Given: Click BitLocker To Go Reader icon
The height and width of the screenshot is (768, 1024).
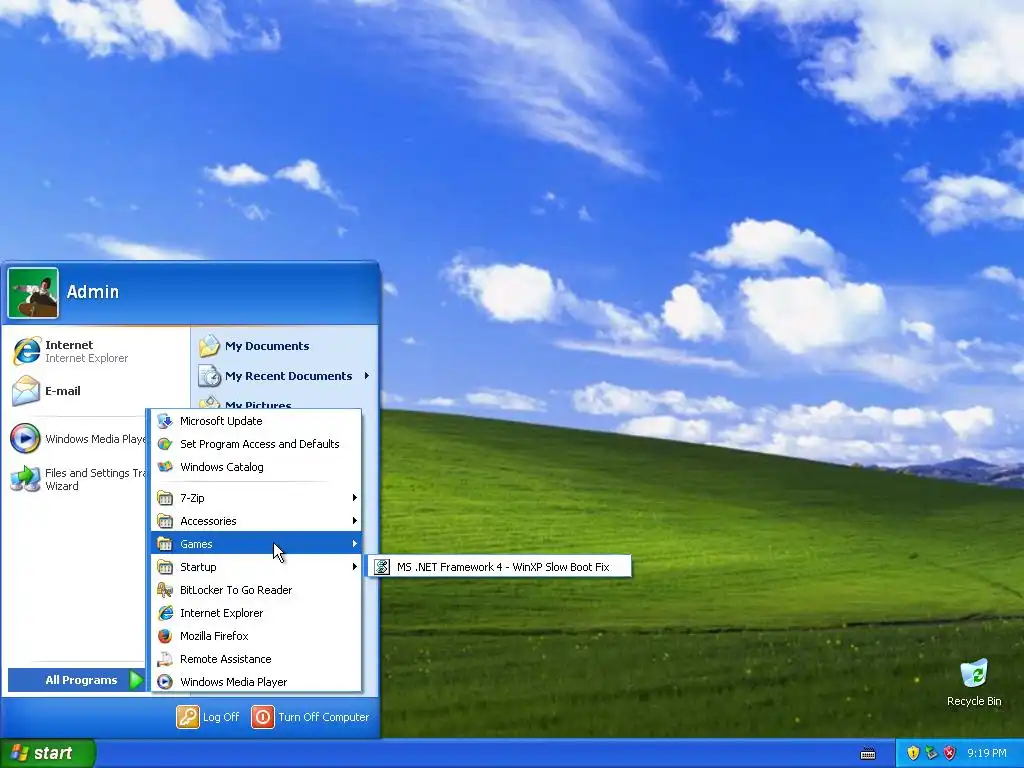Looking at the screenshot, I should point(165,590).
